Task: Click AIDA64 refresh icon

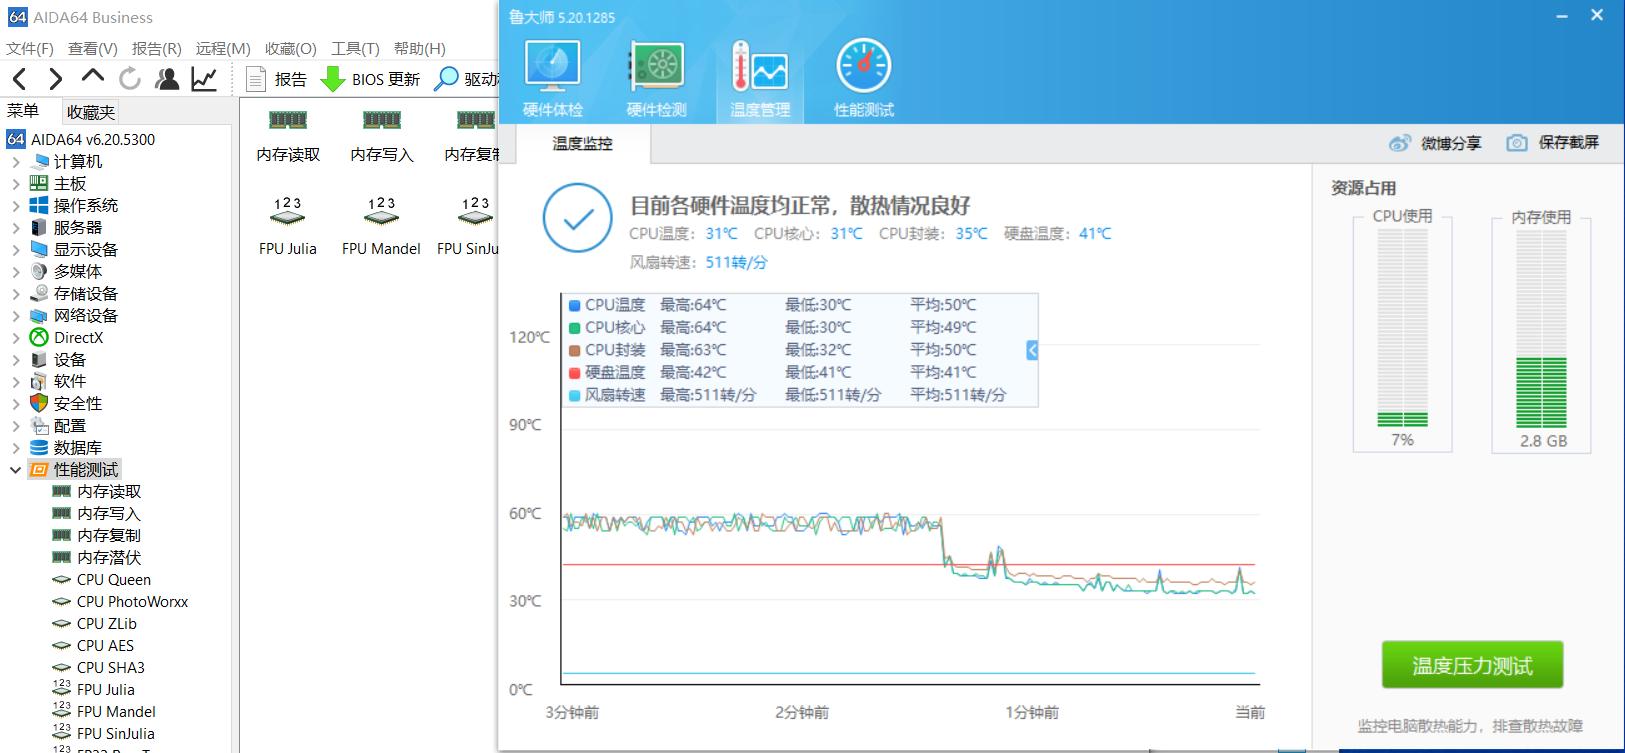Action: click(x=130, y=79)
